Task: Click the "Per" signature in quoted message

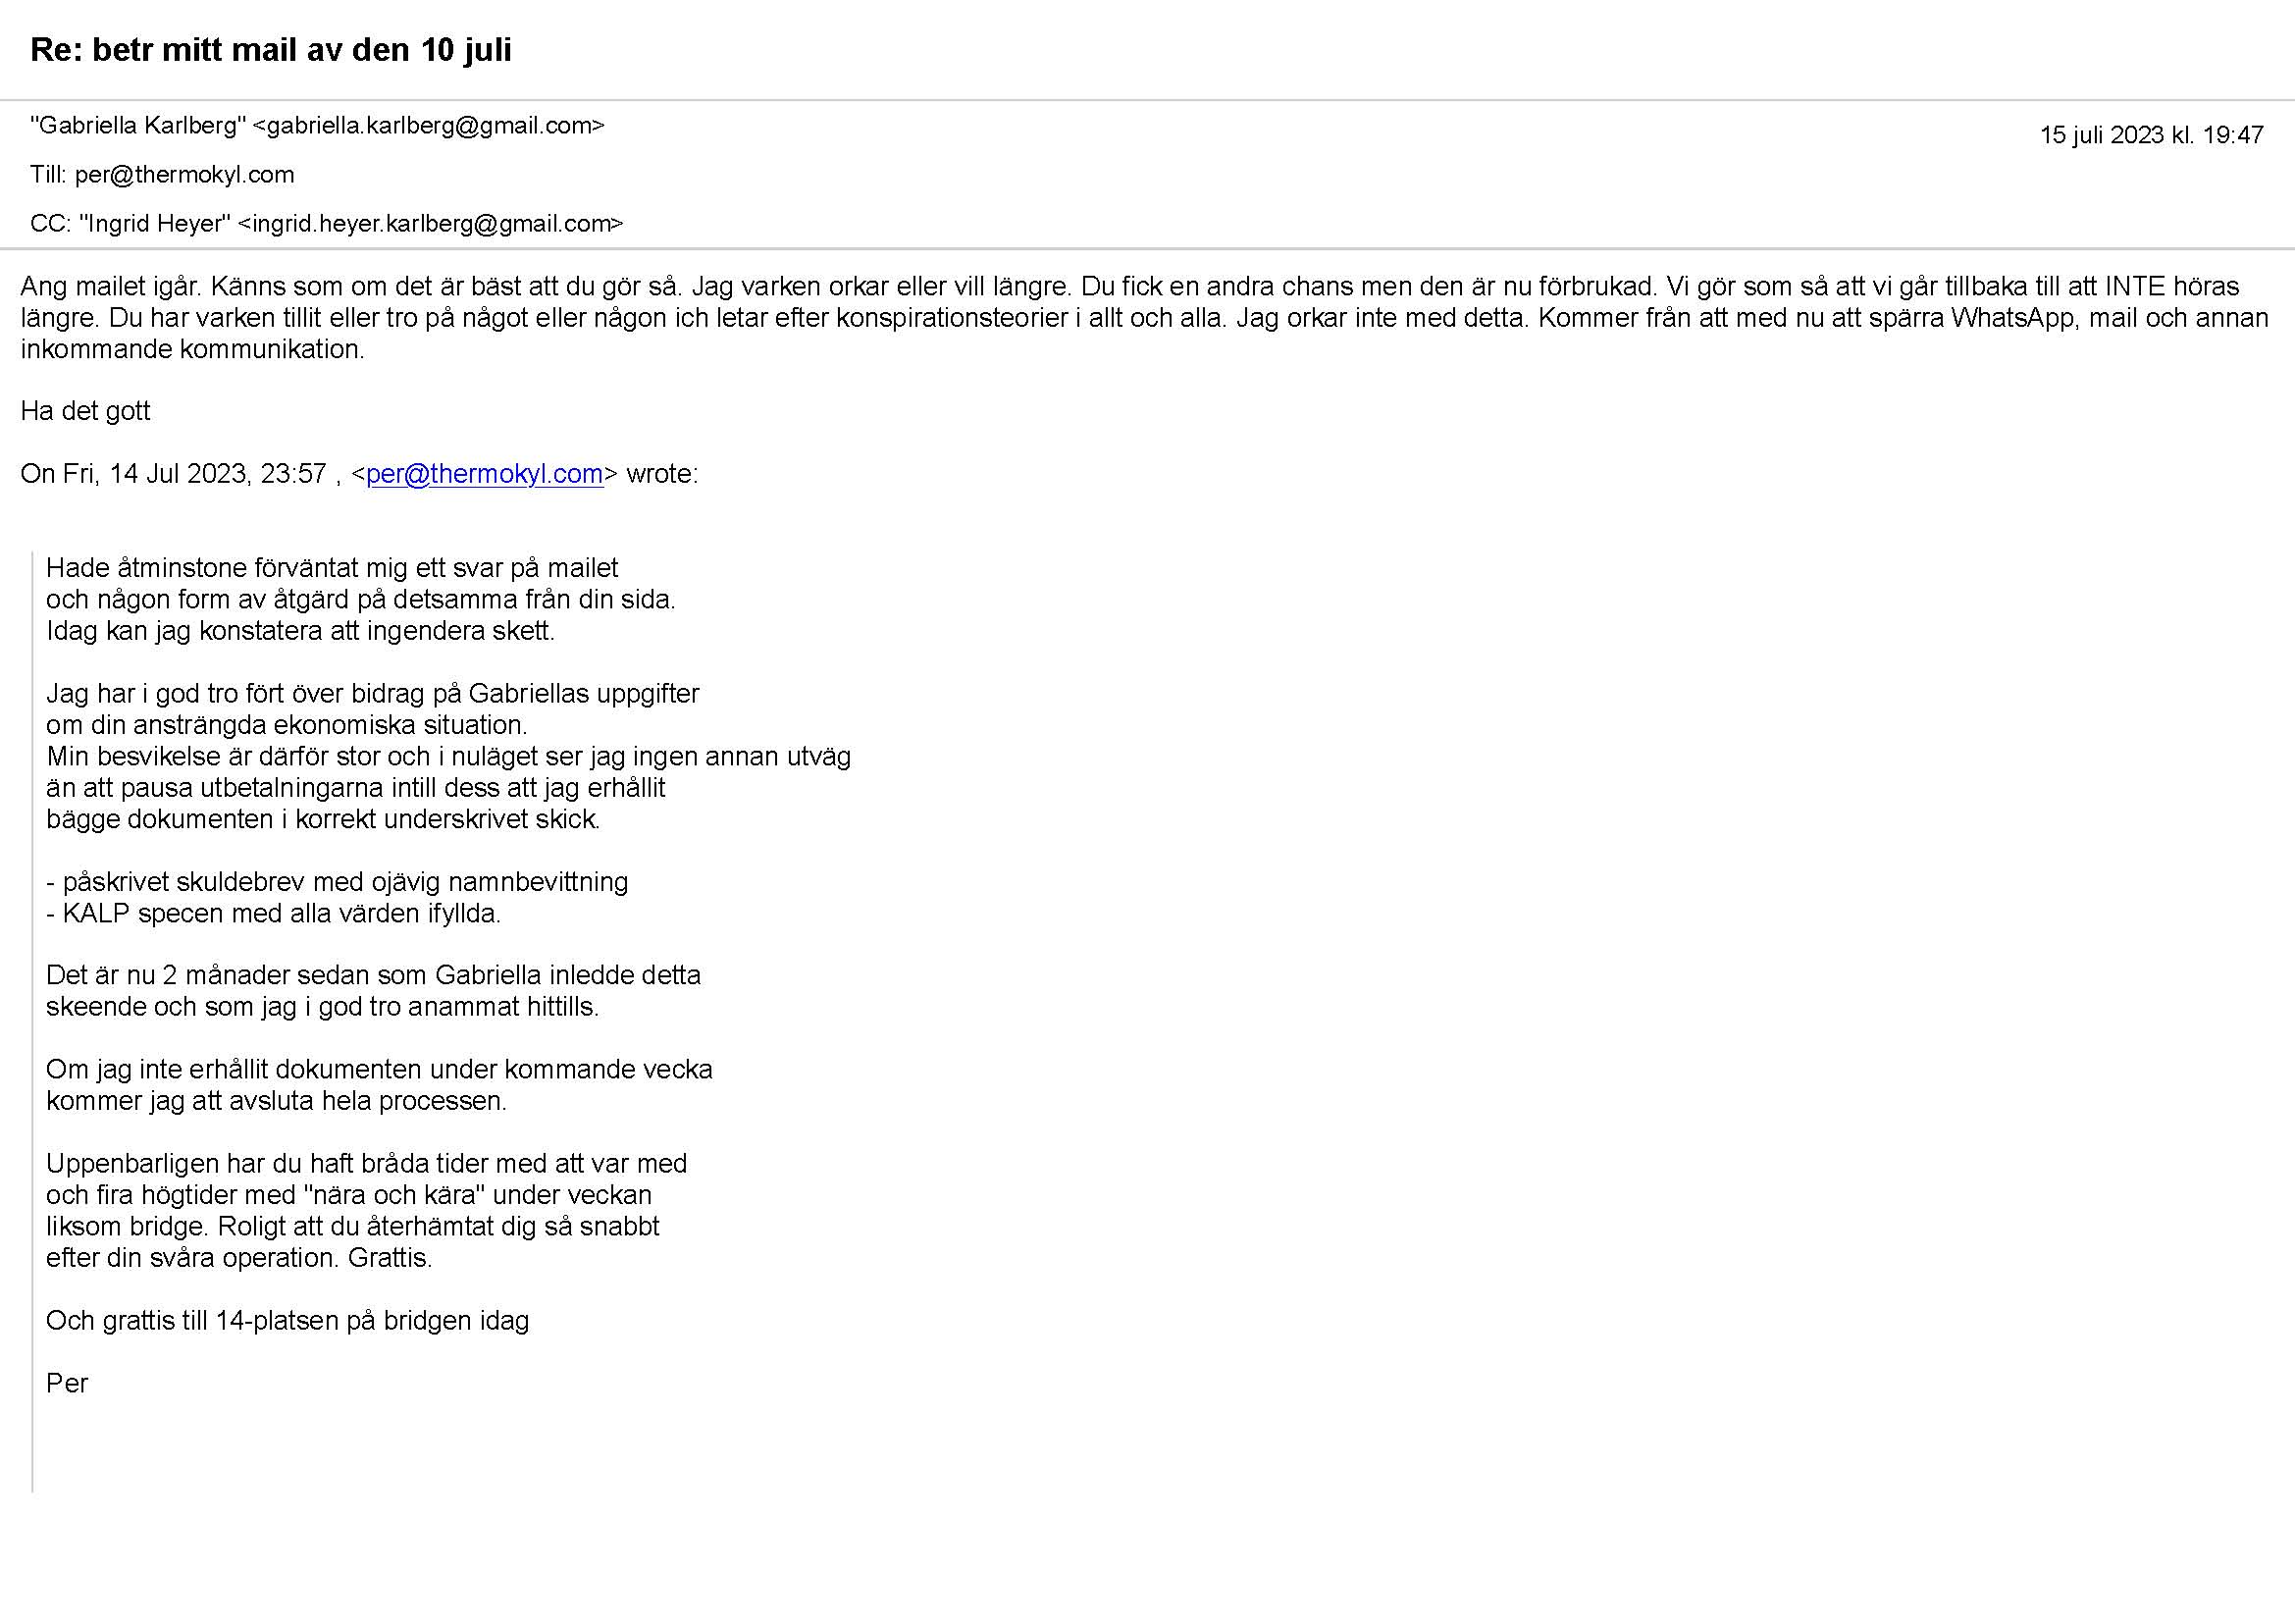Action: pos(67,1384)
